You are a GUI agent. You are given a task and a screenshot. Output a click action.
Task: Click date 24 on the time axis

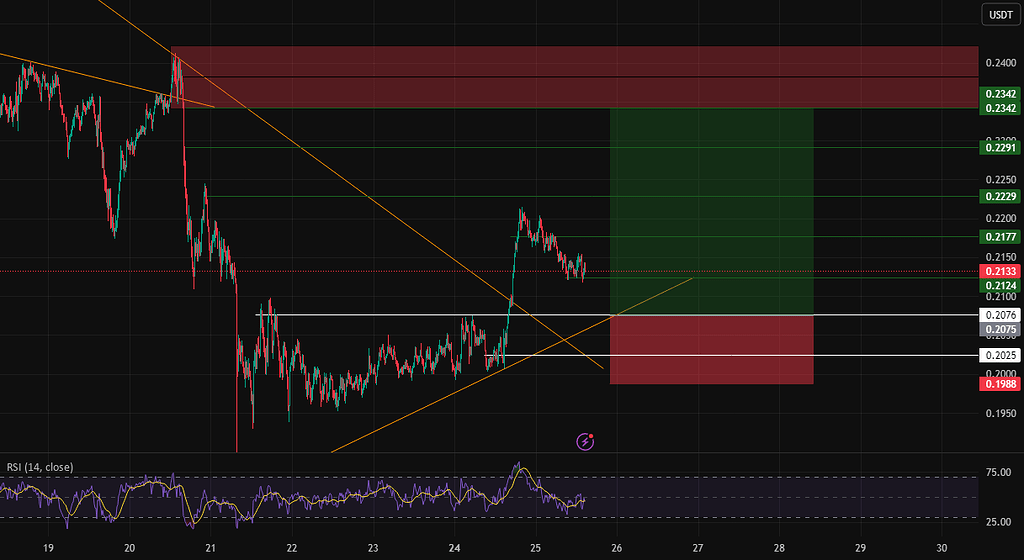click(x=455, y=548)
